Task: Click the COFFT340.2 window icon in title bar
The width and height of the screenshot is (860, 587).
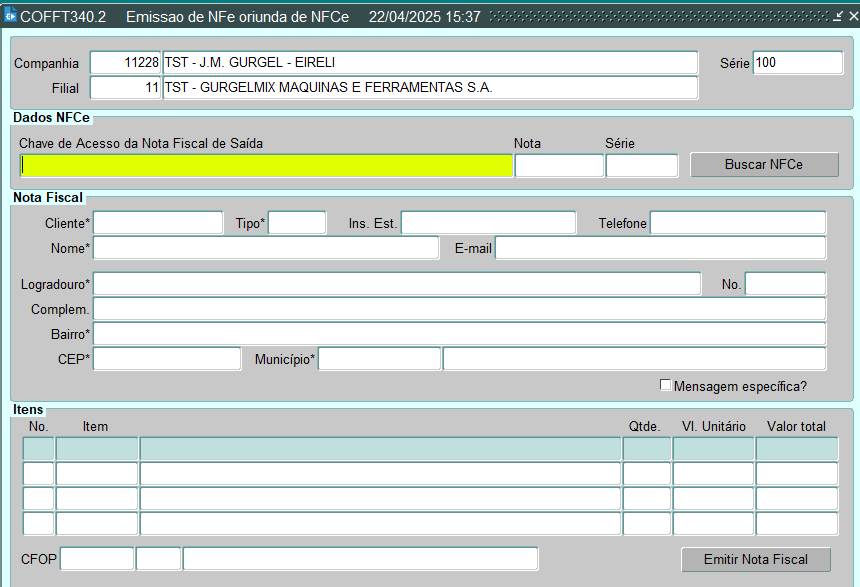Action: [11, 16]
